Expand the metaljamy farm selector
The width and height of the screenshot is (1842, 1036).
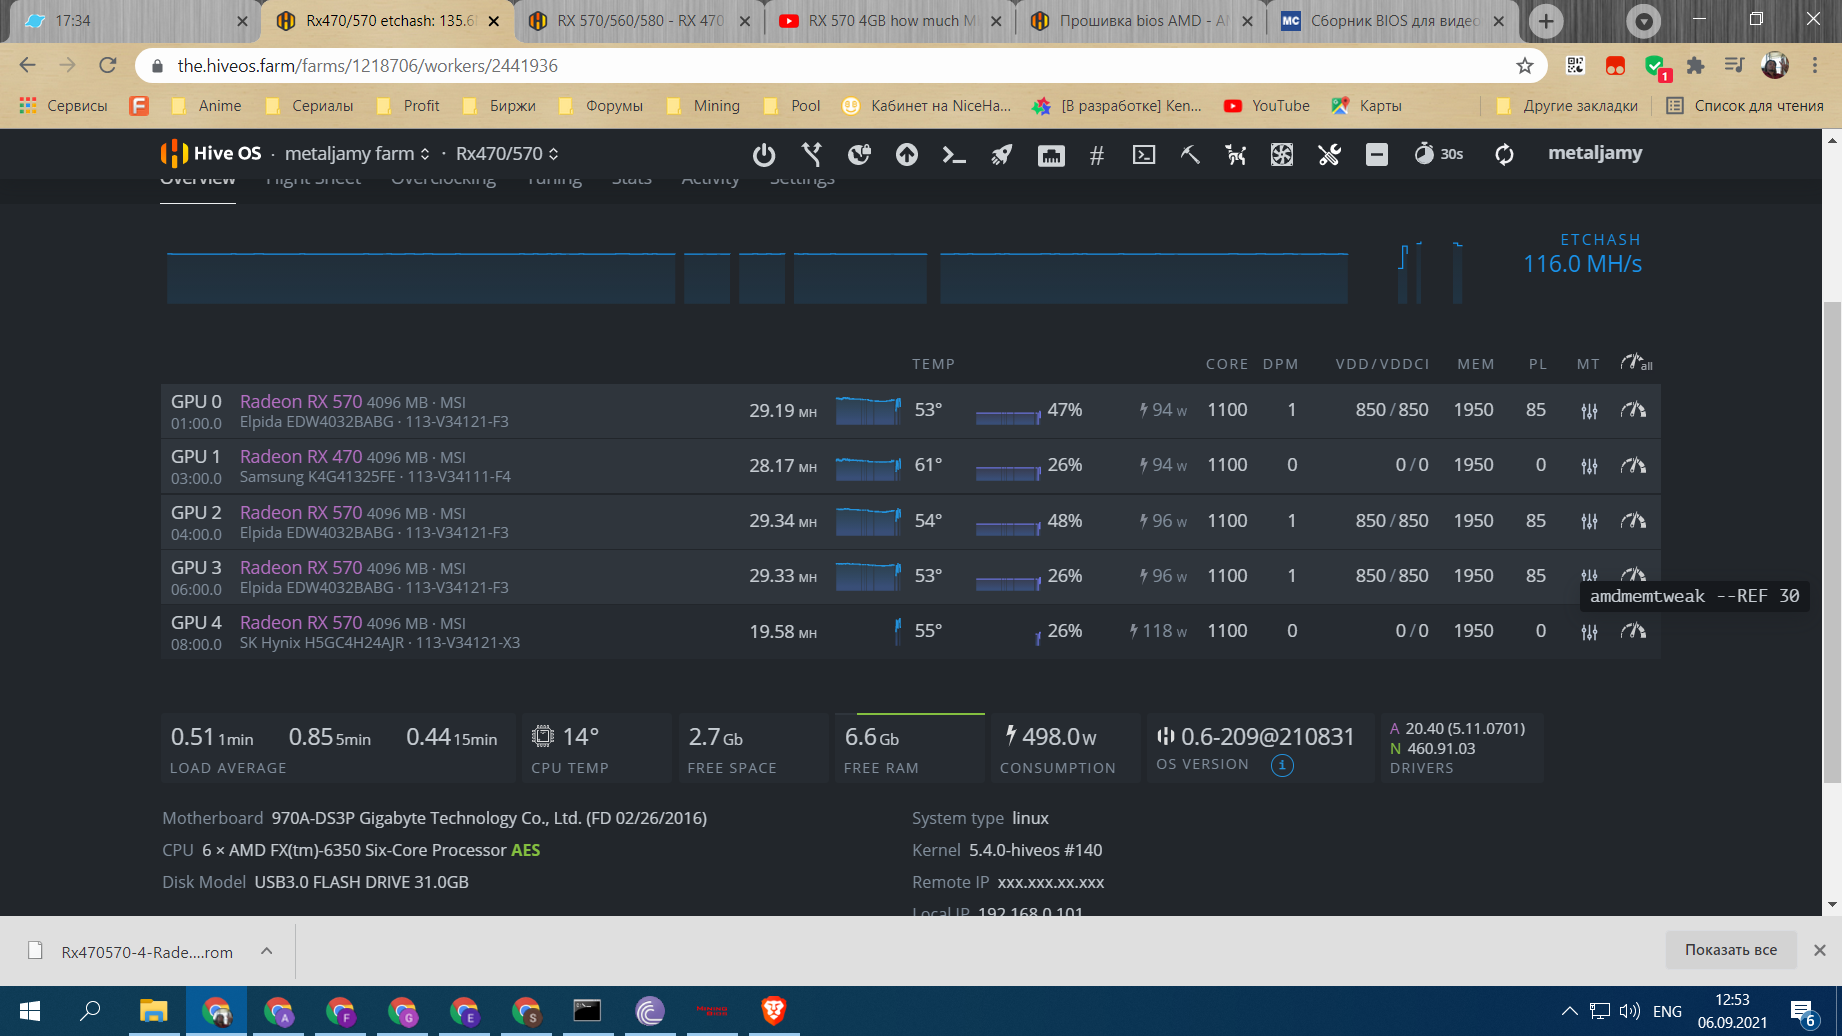[357, 154]
